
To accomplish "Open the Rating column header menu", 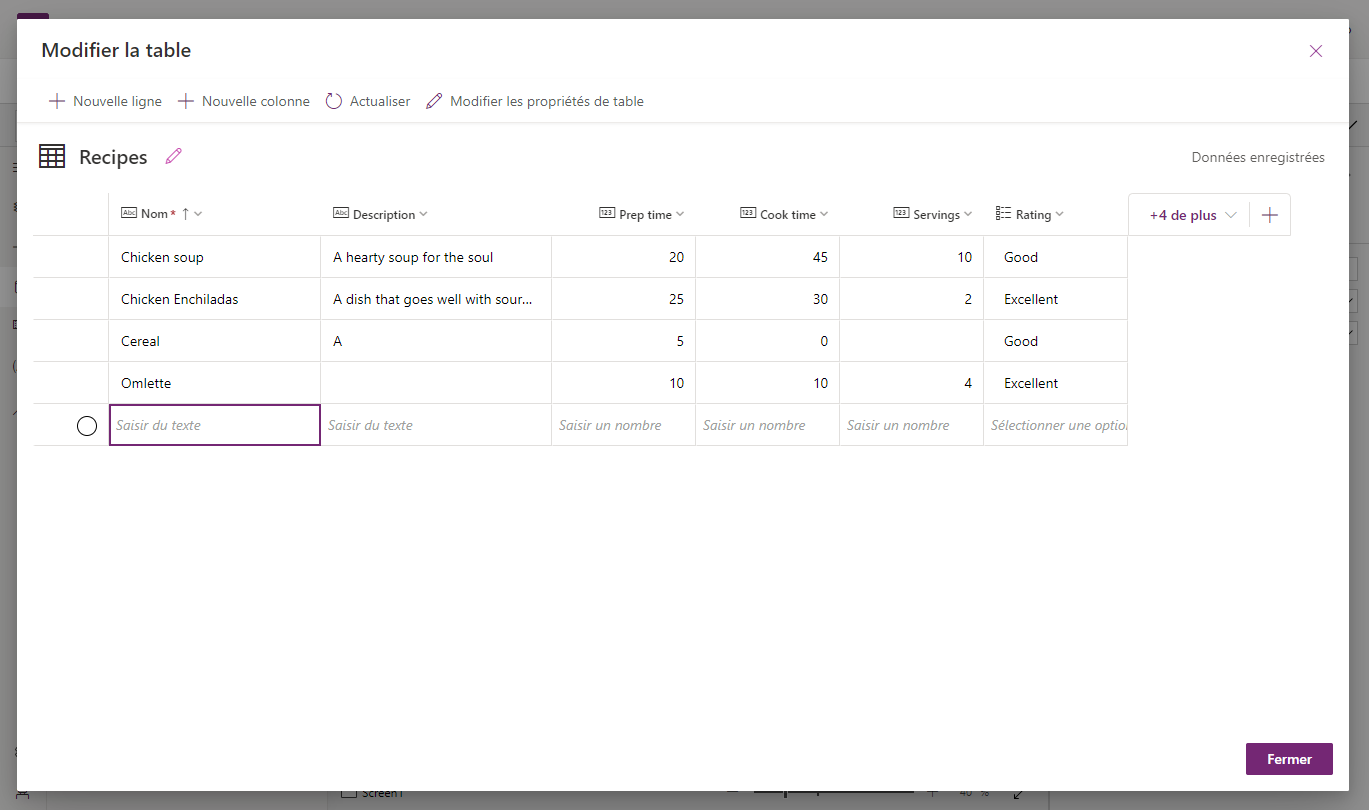I will [1059, 214].
